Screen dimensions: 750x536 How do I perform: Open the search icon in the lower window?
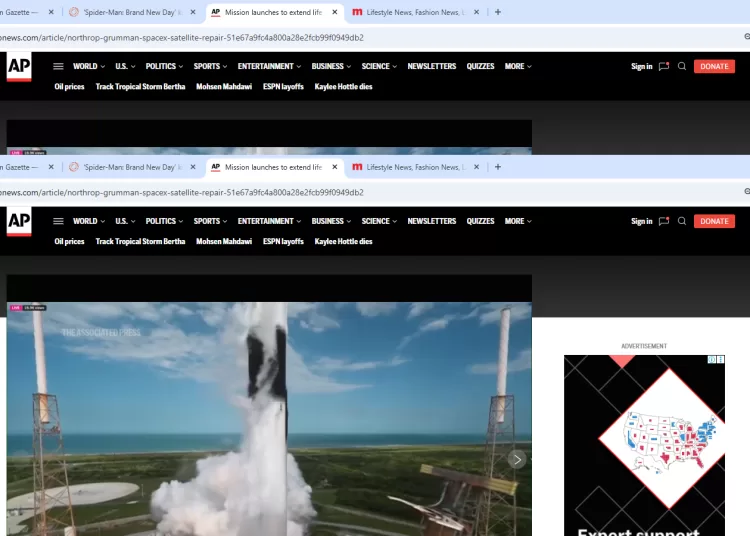click(682, 221)
